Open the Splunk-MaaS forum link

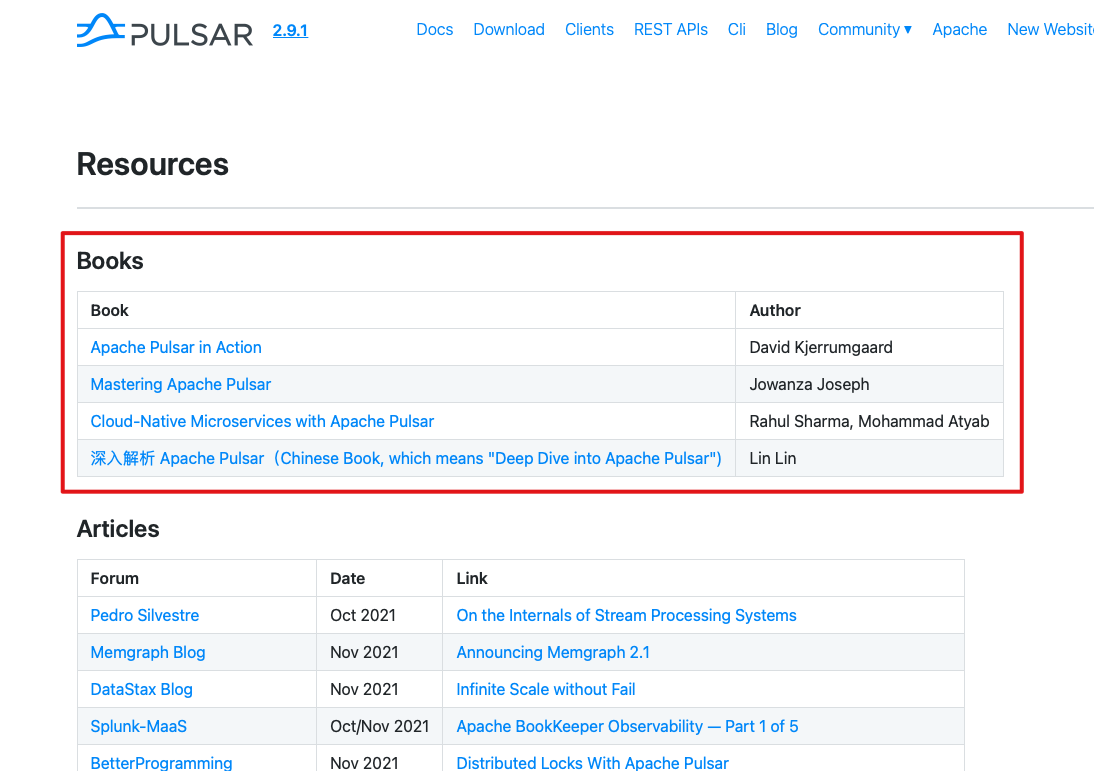pos(139,726)
